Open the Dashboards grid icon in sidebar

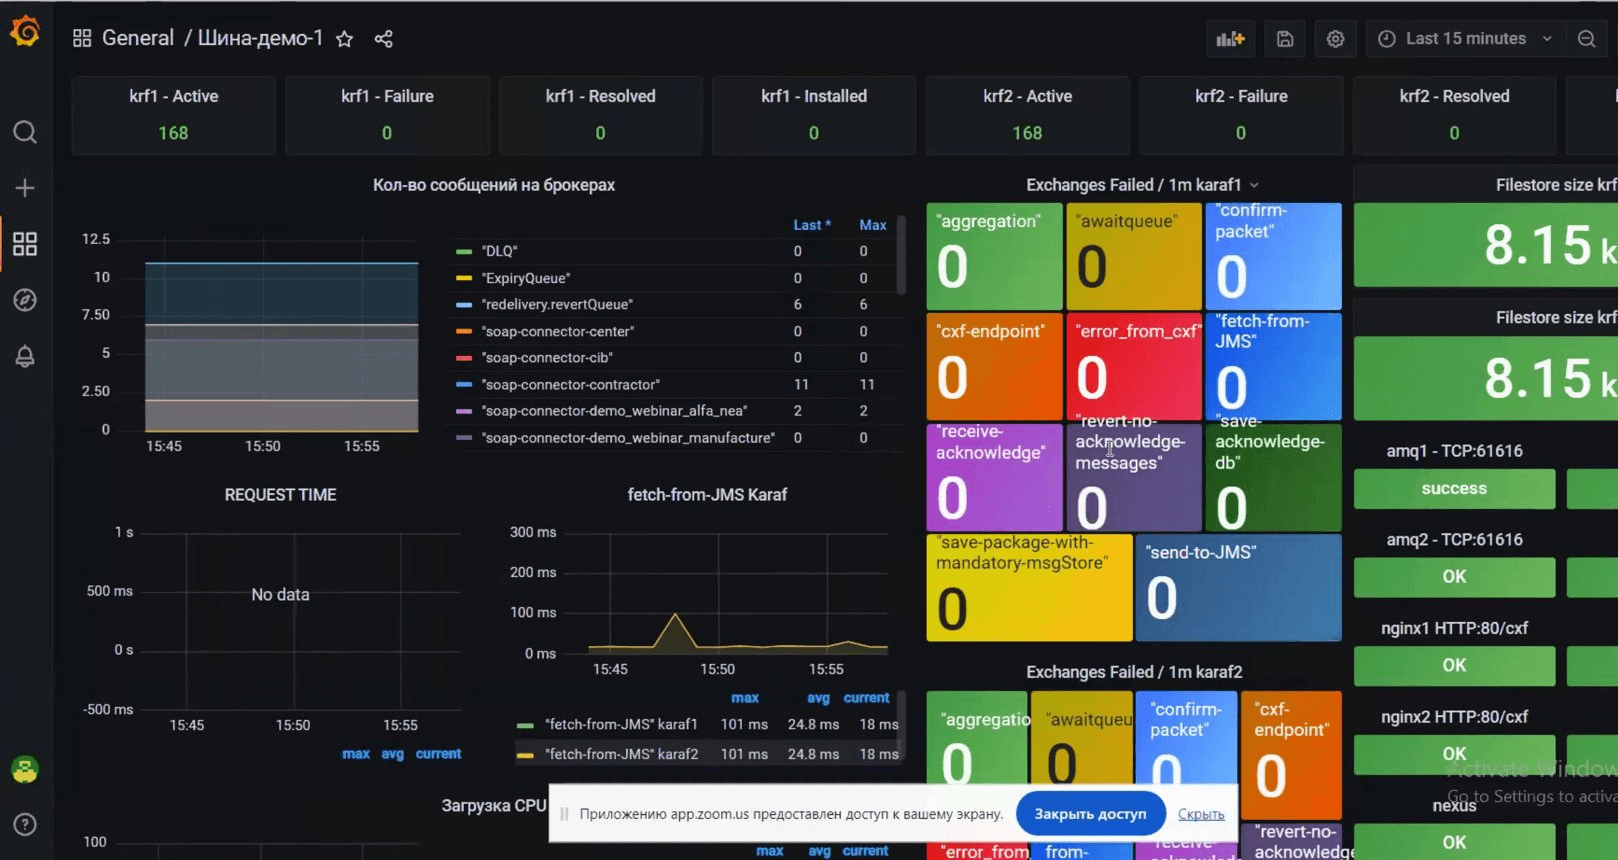point(25,244)
